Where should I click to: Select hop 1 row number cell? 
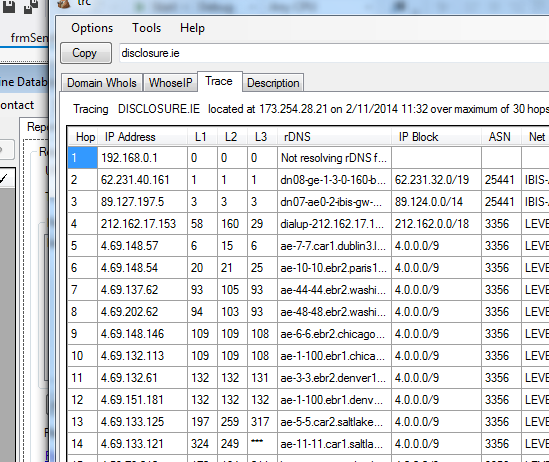pos(83,158)
